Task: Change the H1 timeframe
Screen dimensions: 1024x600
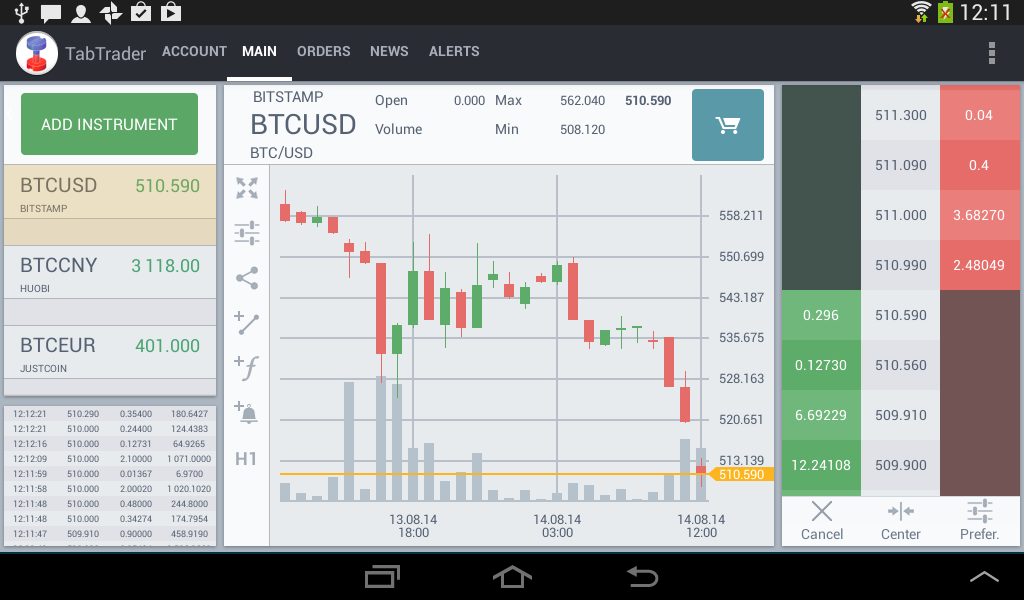Action: coord(246,459)
